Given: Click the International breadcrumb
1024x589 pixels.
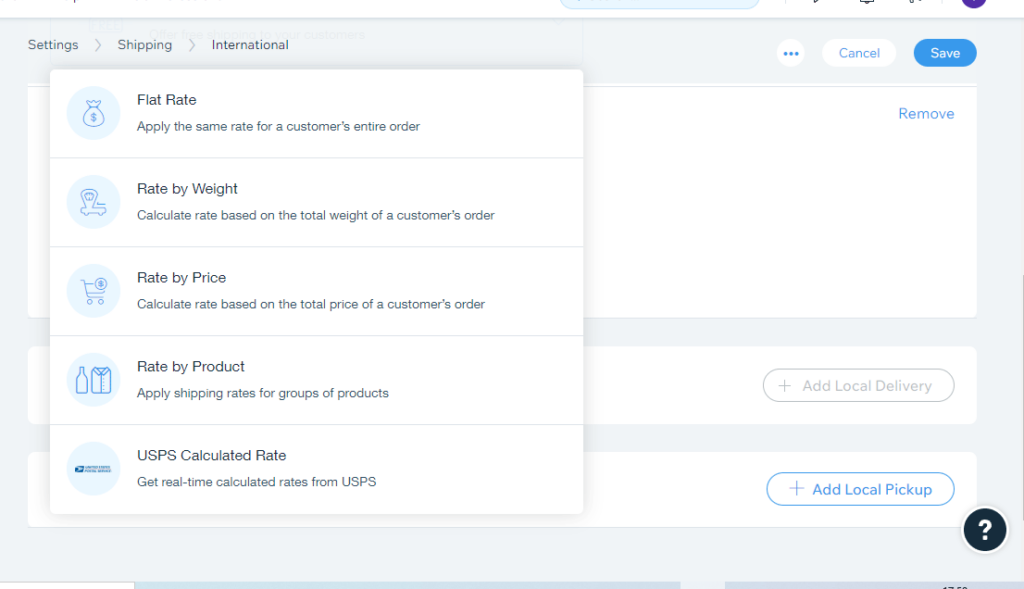Looking at the screenshot, I should click(250, 44).
